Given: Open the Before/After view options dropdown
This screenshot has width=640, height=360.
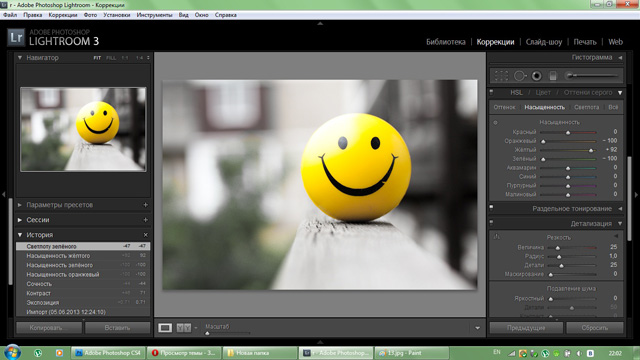Looking at the screenshot, I should coord(196,328).
